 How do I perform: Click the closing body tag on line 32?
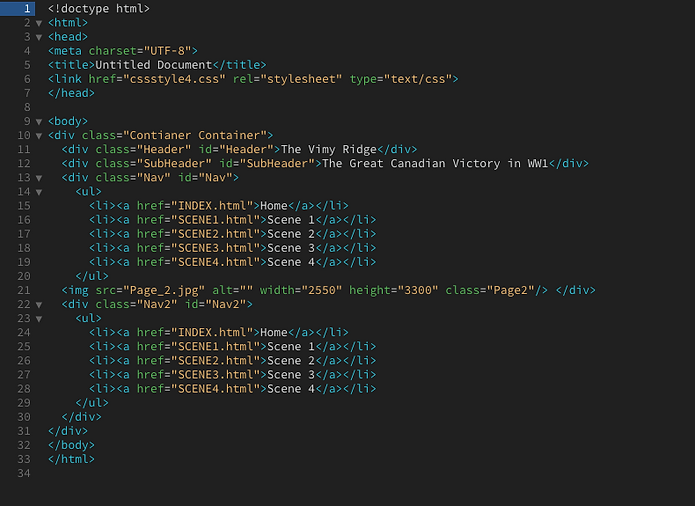pyautogui.click(x=71, y=445)
